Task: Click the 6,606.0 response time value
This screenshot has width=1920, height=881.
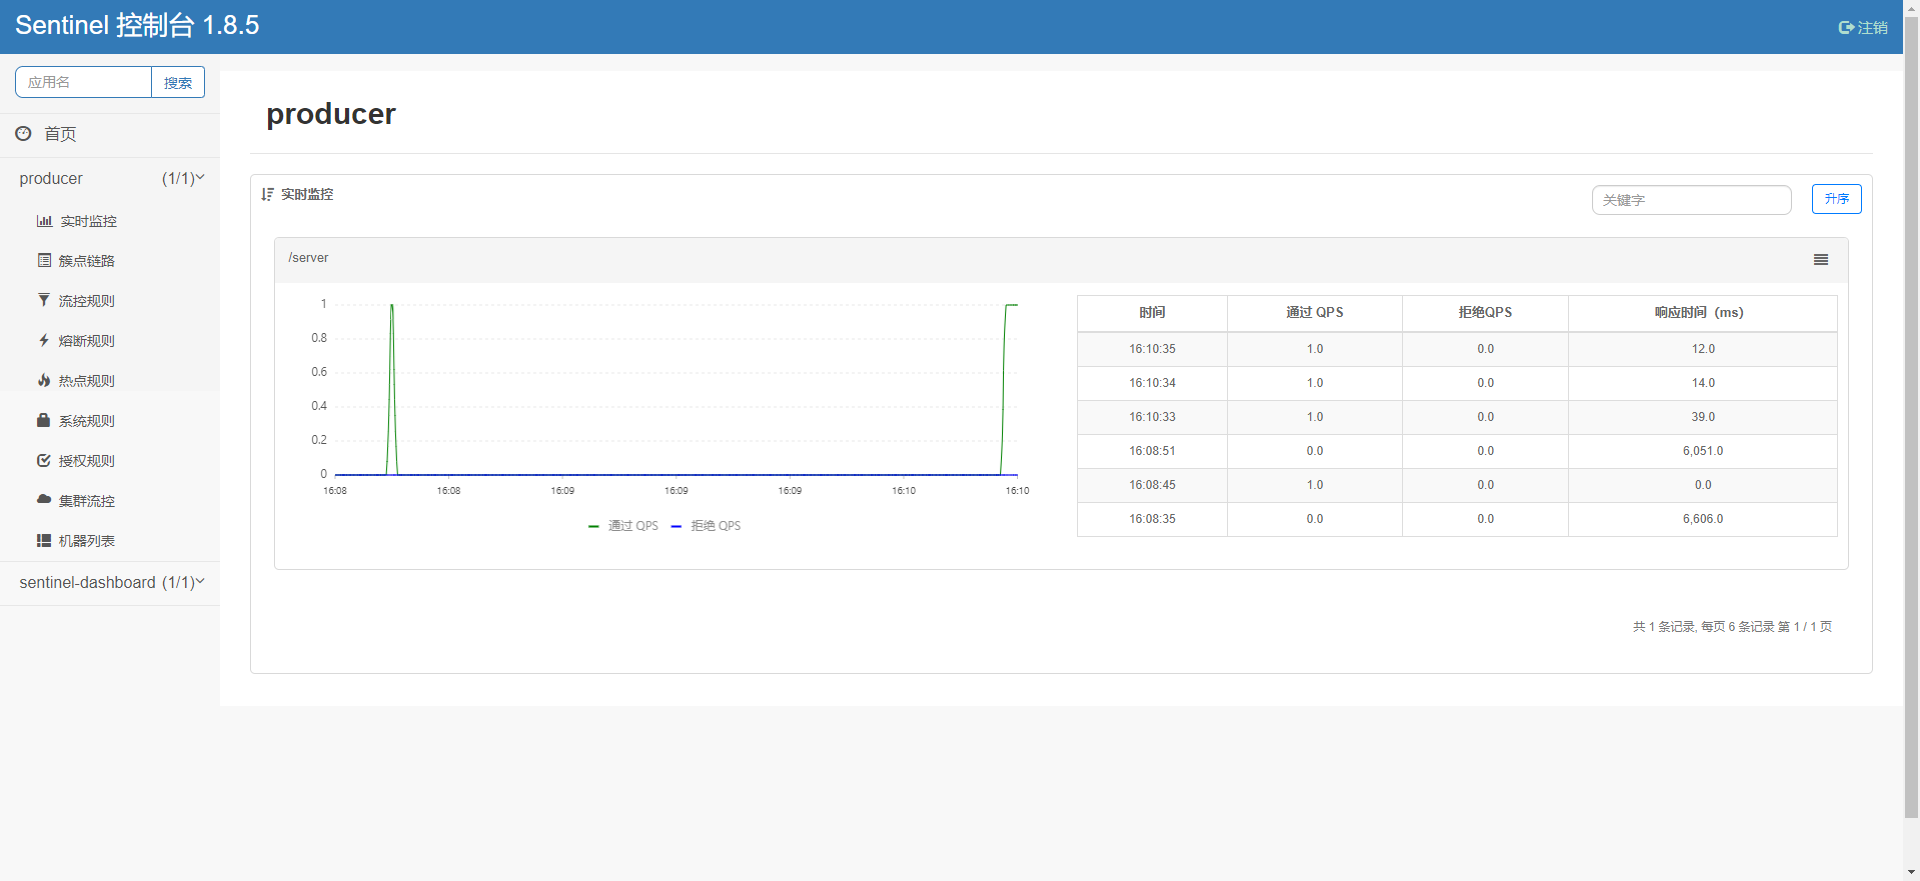Action: 1702,519
